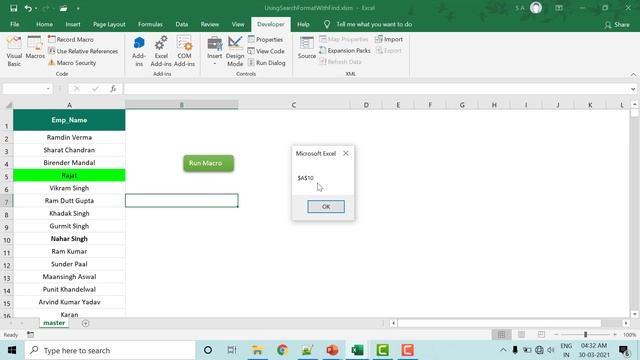Image resolution: width=640 pixels, height=360 pixels.
Task: Click the vertical scrollbar down arrow
Action: click(x=635, y=314)
